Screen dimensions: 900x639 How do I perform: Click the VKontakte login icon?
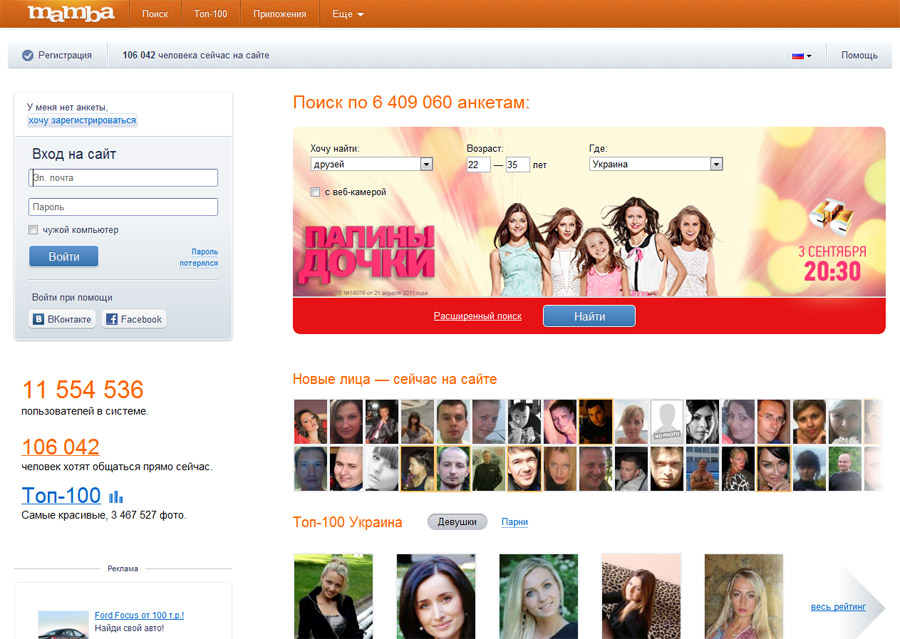click(x=39, y=320)
